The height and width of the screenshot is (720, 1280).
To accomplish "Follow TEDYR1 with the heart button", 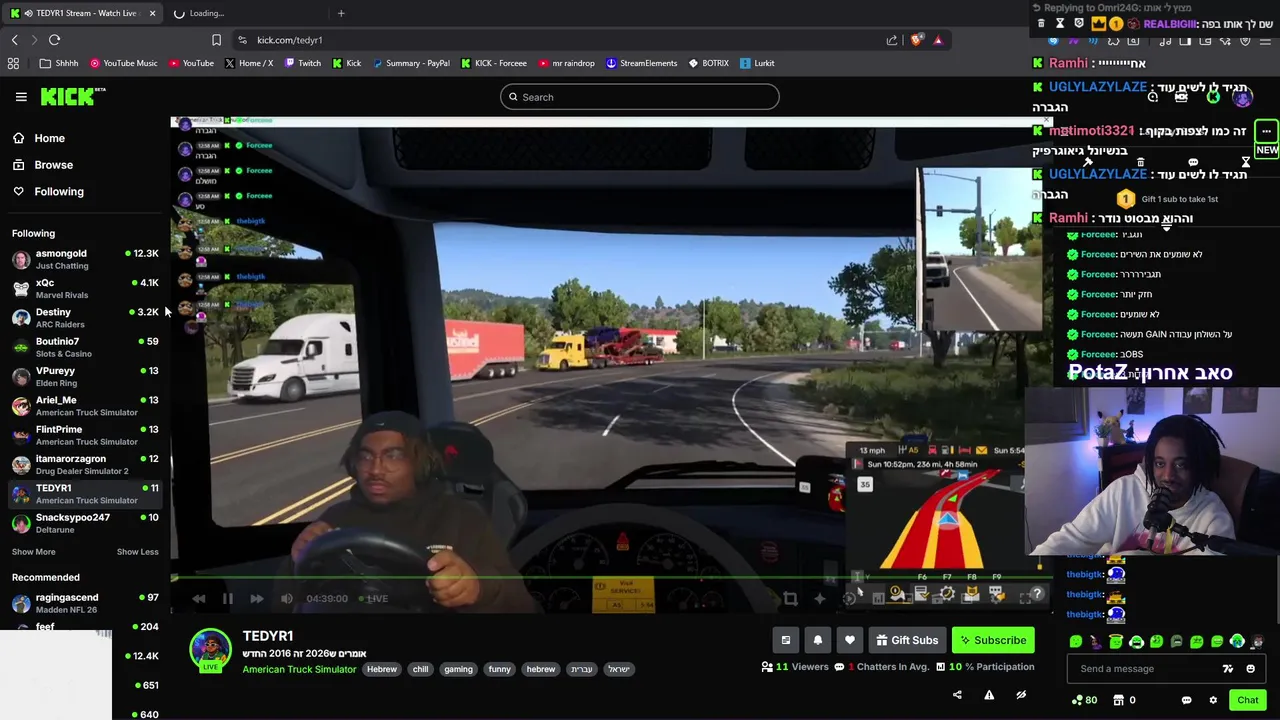I will [850, 640].
